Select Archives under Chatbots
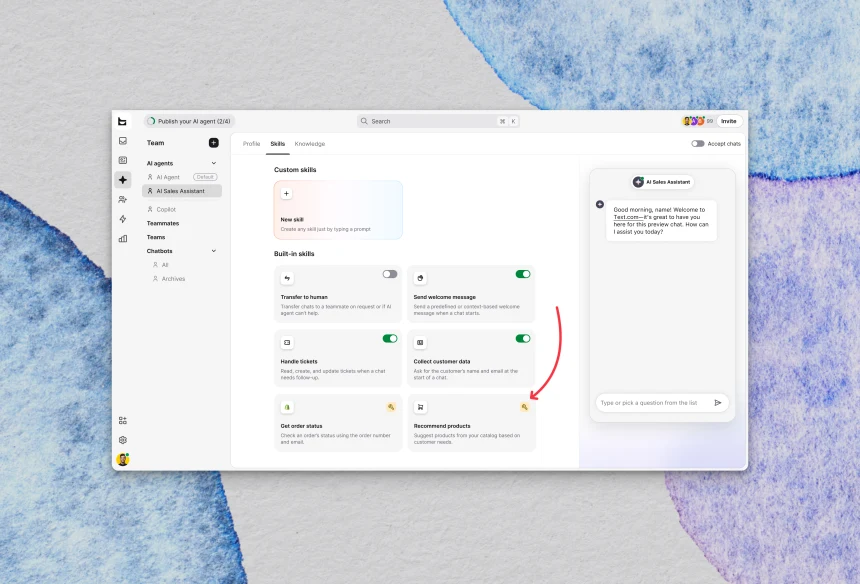Viewport: 860px width, 584px height. click(x=173, y=279)
